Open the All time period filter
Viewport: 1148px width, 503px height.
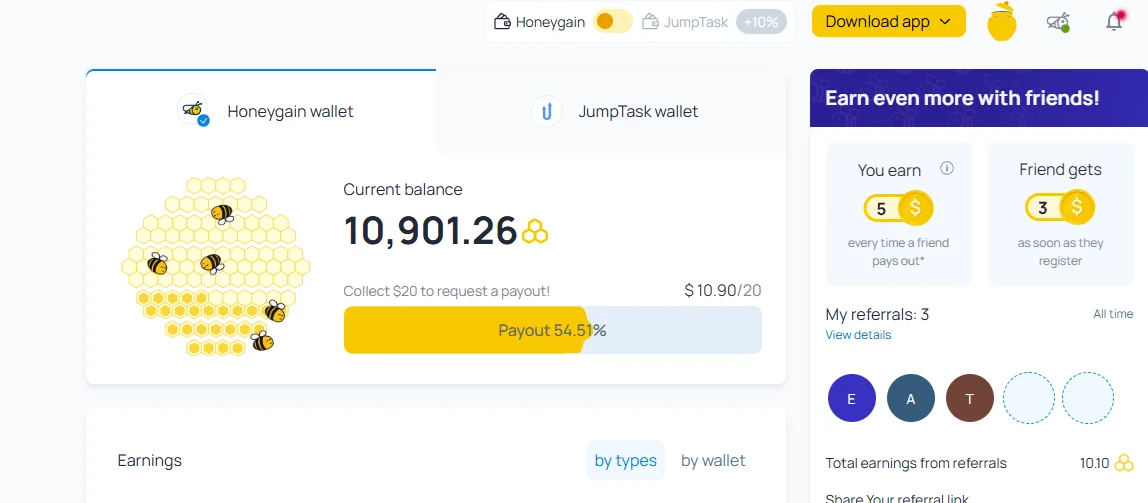(1113, 314)
